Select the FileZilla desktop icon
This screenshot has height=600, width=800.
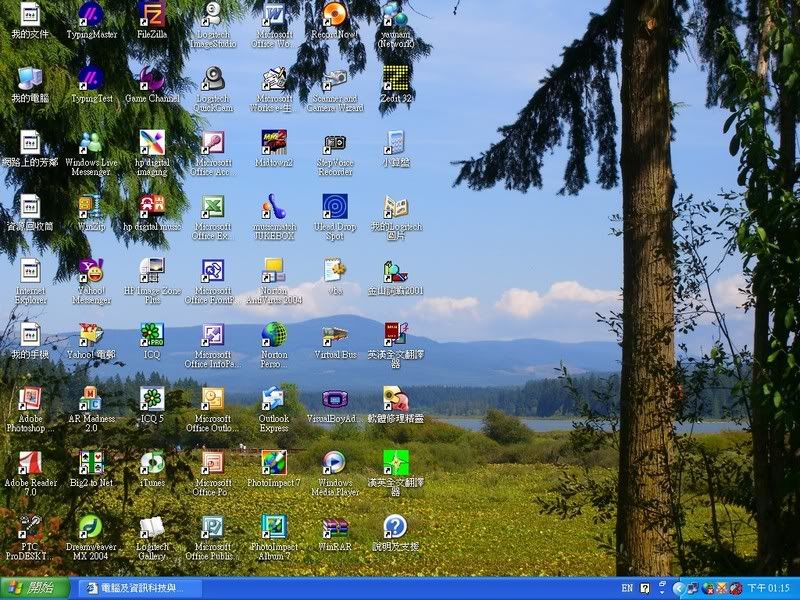pos(152,14)
